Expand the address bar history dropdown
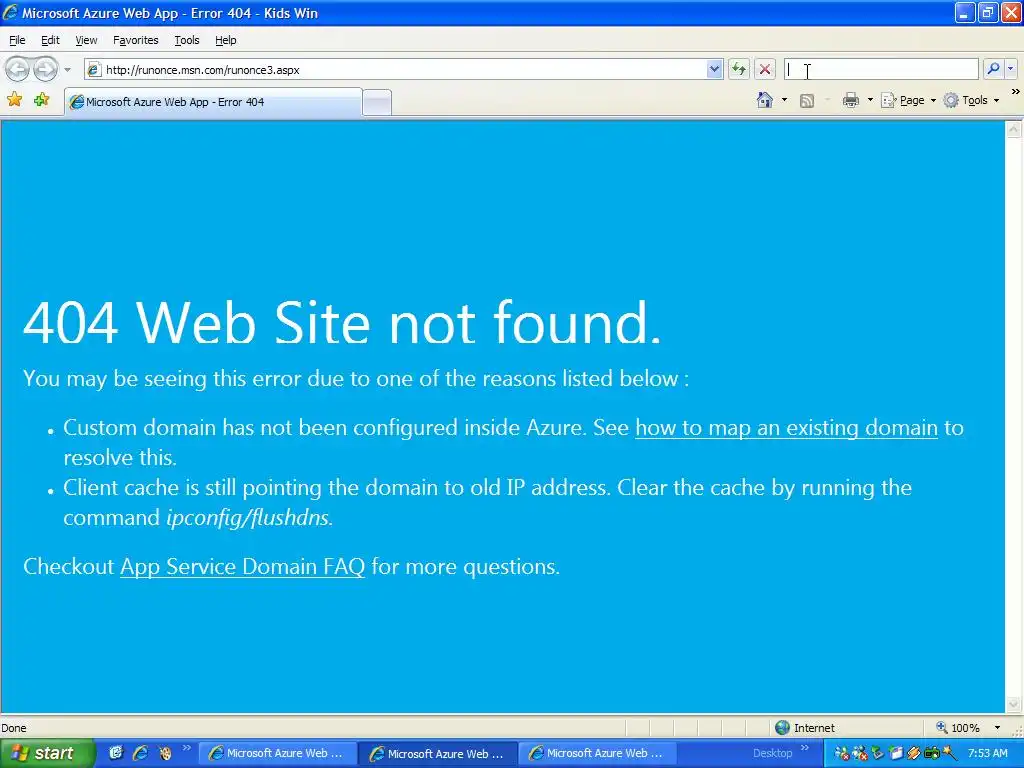 714,69
